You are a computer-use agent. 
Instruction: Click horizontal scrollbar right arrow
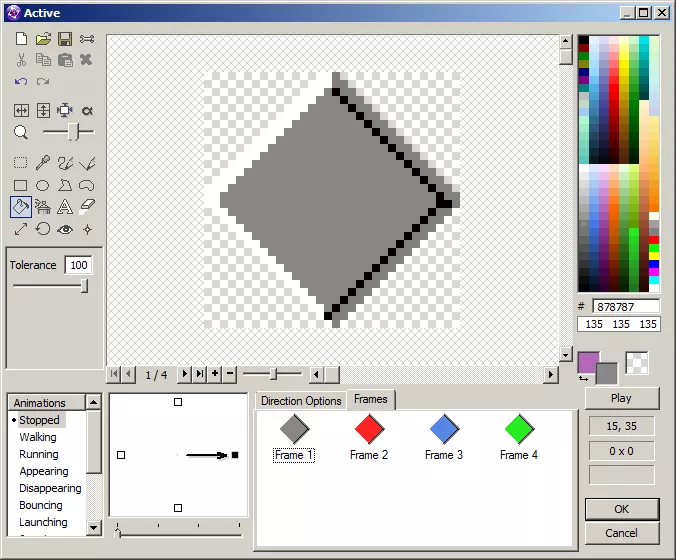551,375
